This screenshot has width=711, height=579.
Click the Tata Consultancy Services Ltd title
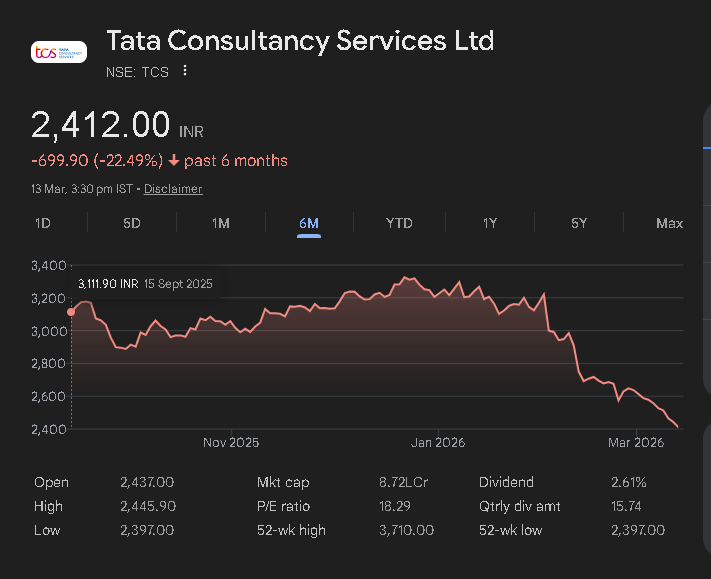[x=300, y=42]
